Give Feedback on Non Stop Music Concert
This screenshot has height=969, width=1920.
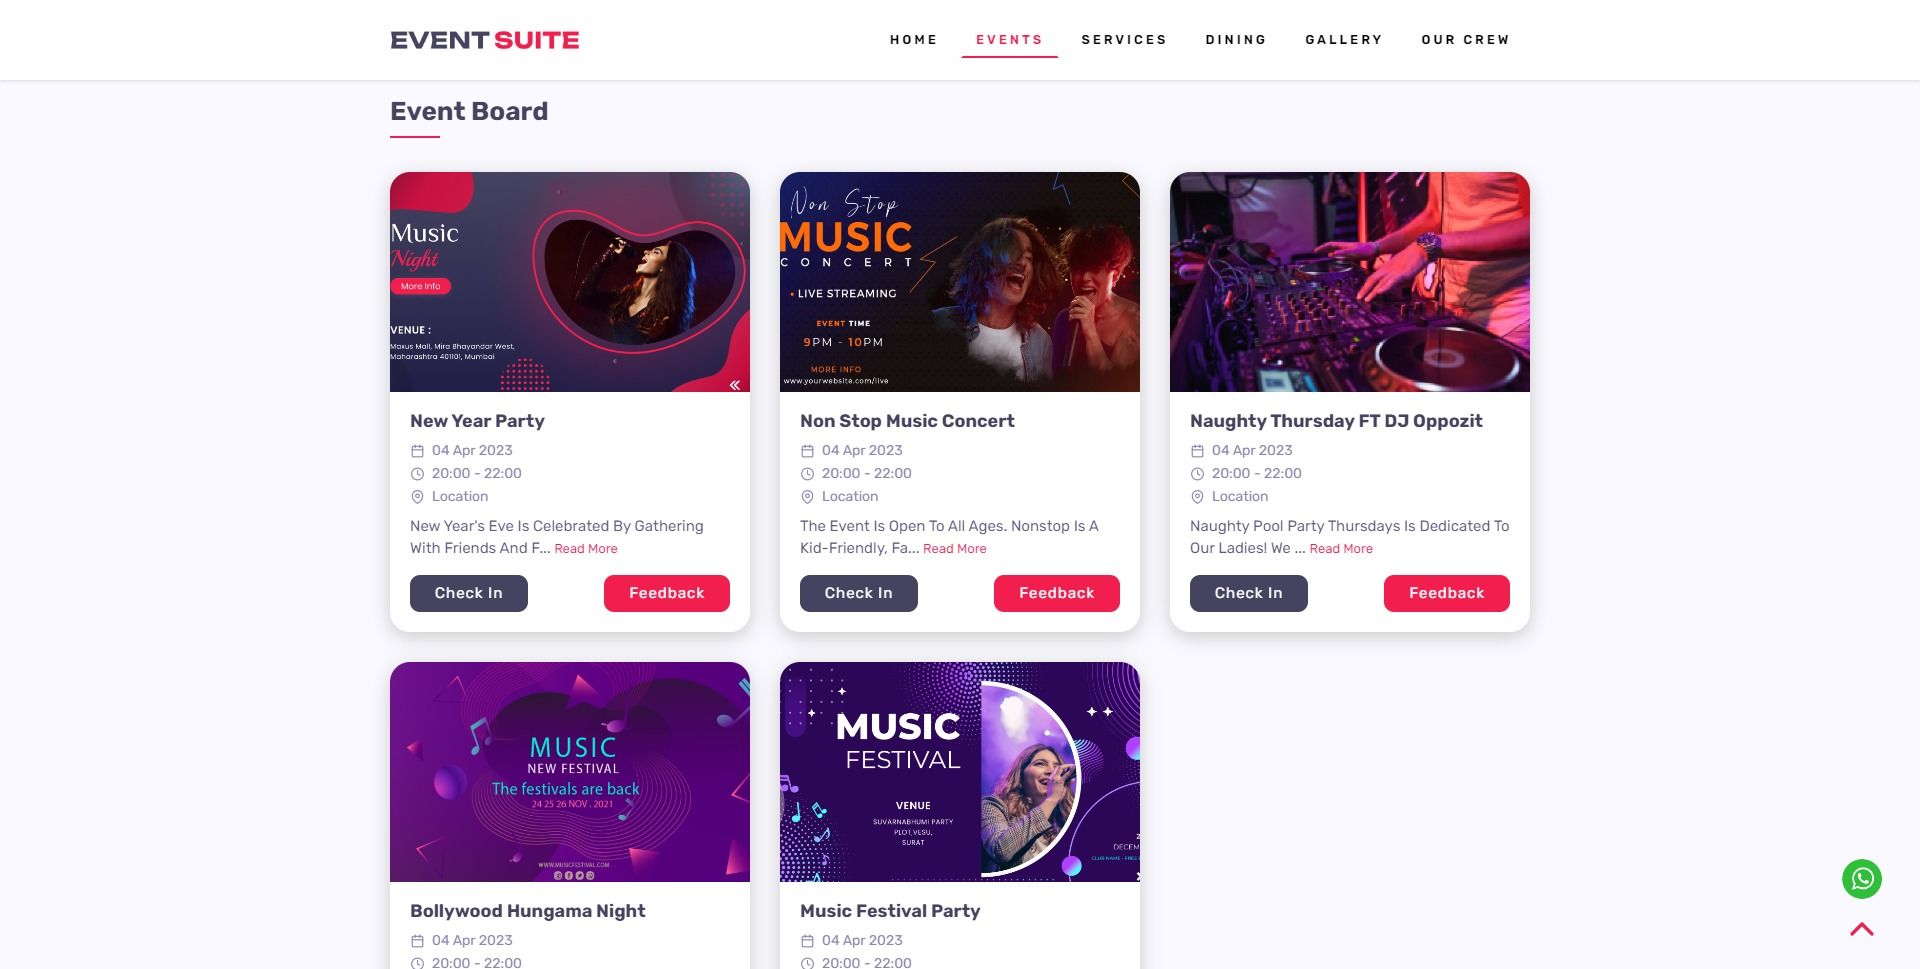point(1057,593)
